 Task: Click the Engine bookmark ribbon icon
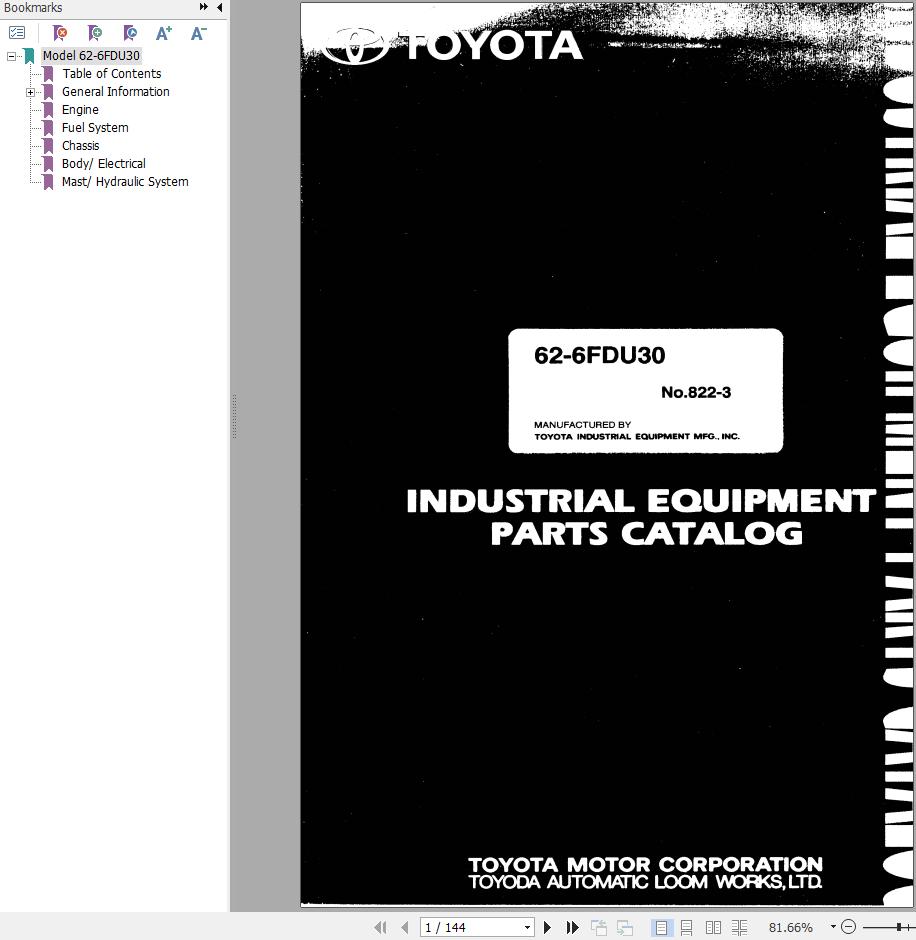point(49,110)
